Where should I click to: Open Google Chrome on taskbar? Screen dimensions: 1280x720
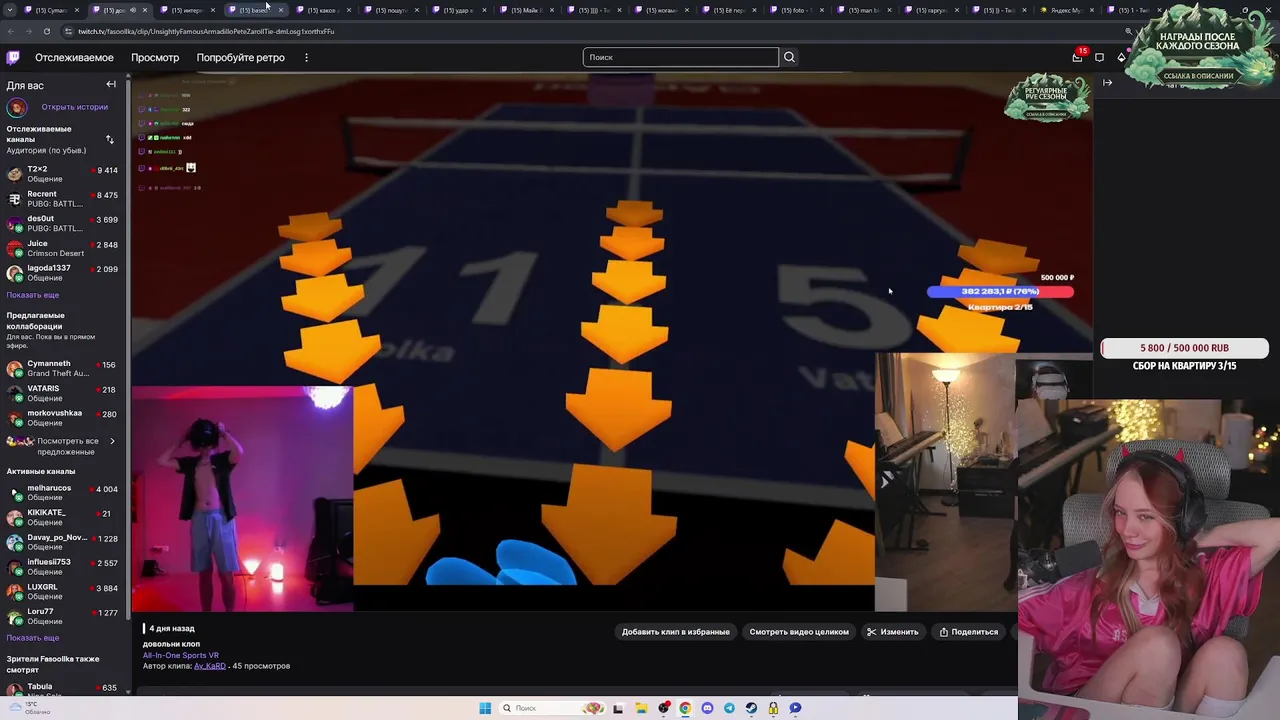click(685, 708)
